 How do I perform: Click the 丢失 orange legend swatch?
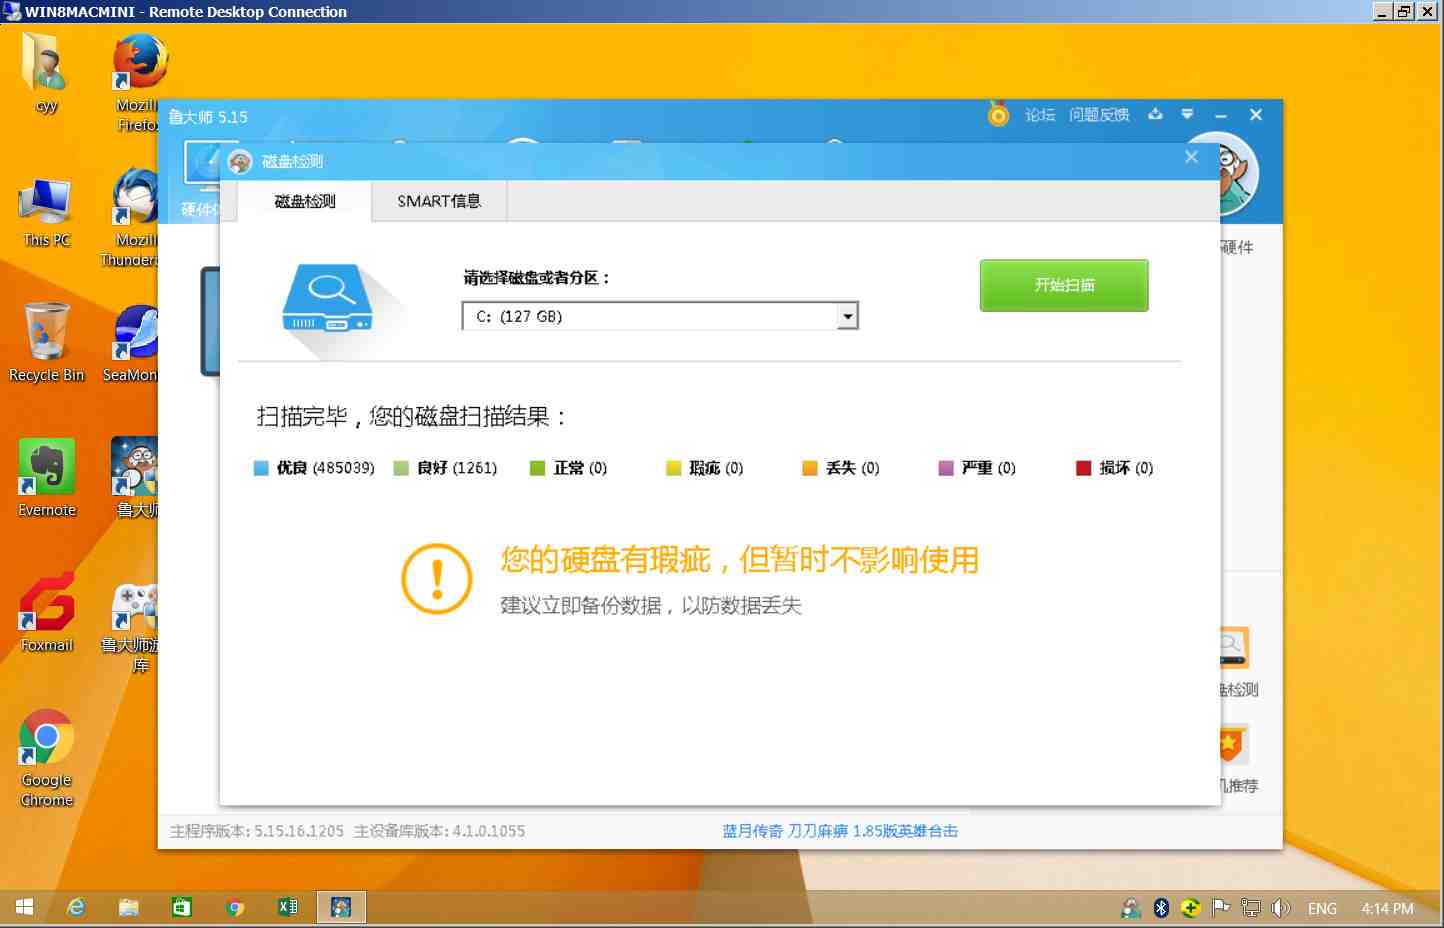pyautogui.click(x=810, y=468)
